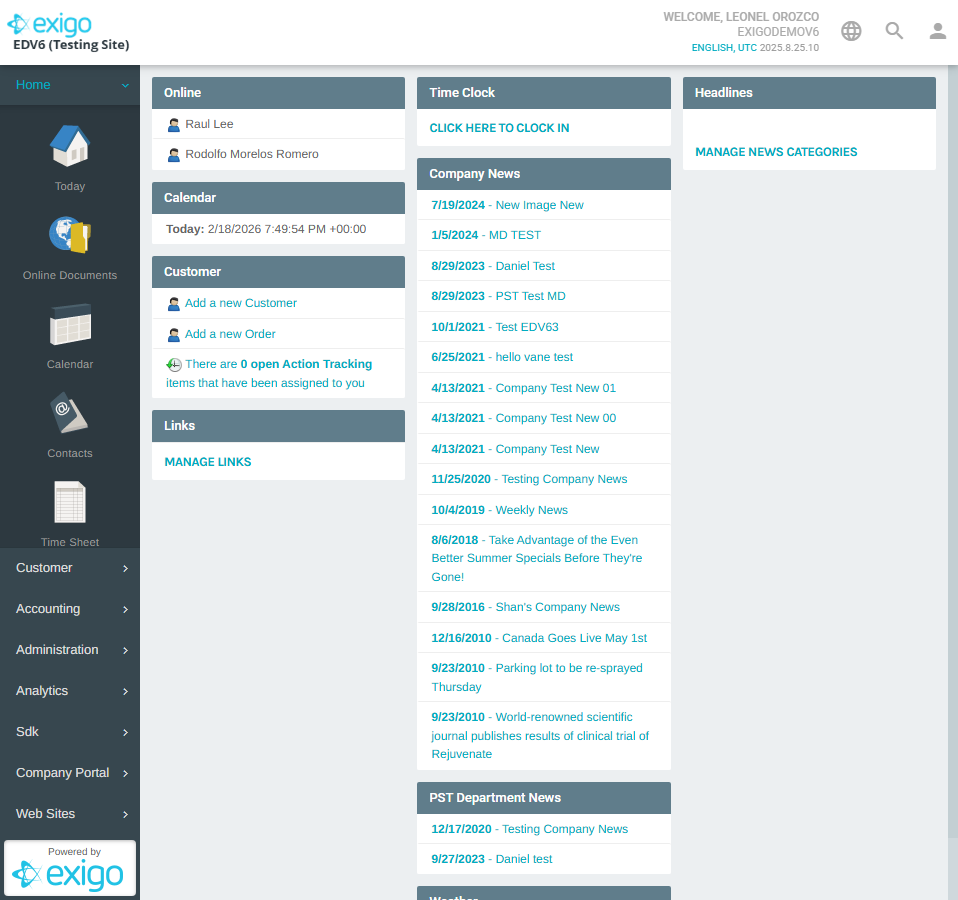Click the Exigo logo in the top bar
Image resolution: width=958 pixels, height=900 pixels.
pos(49,24)
